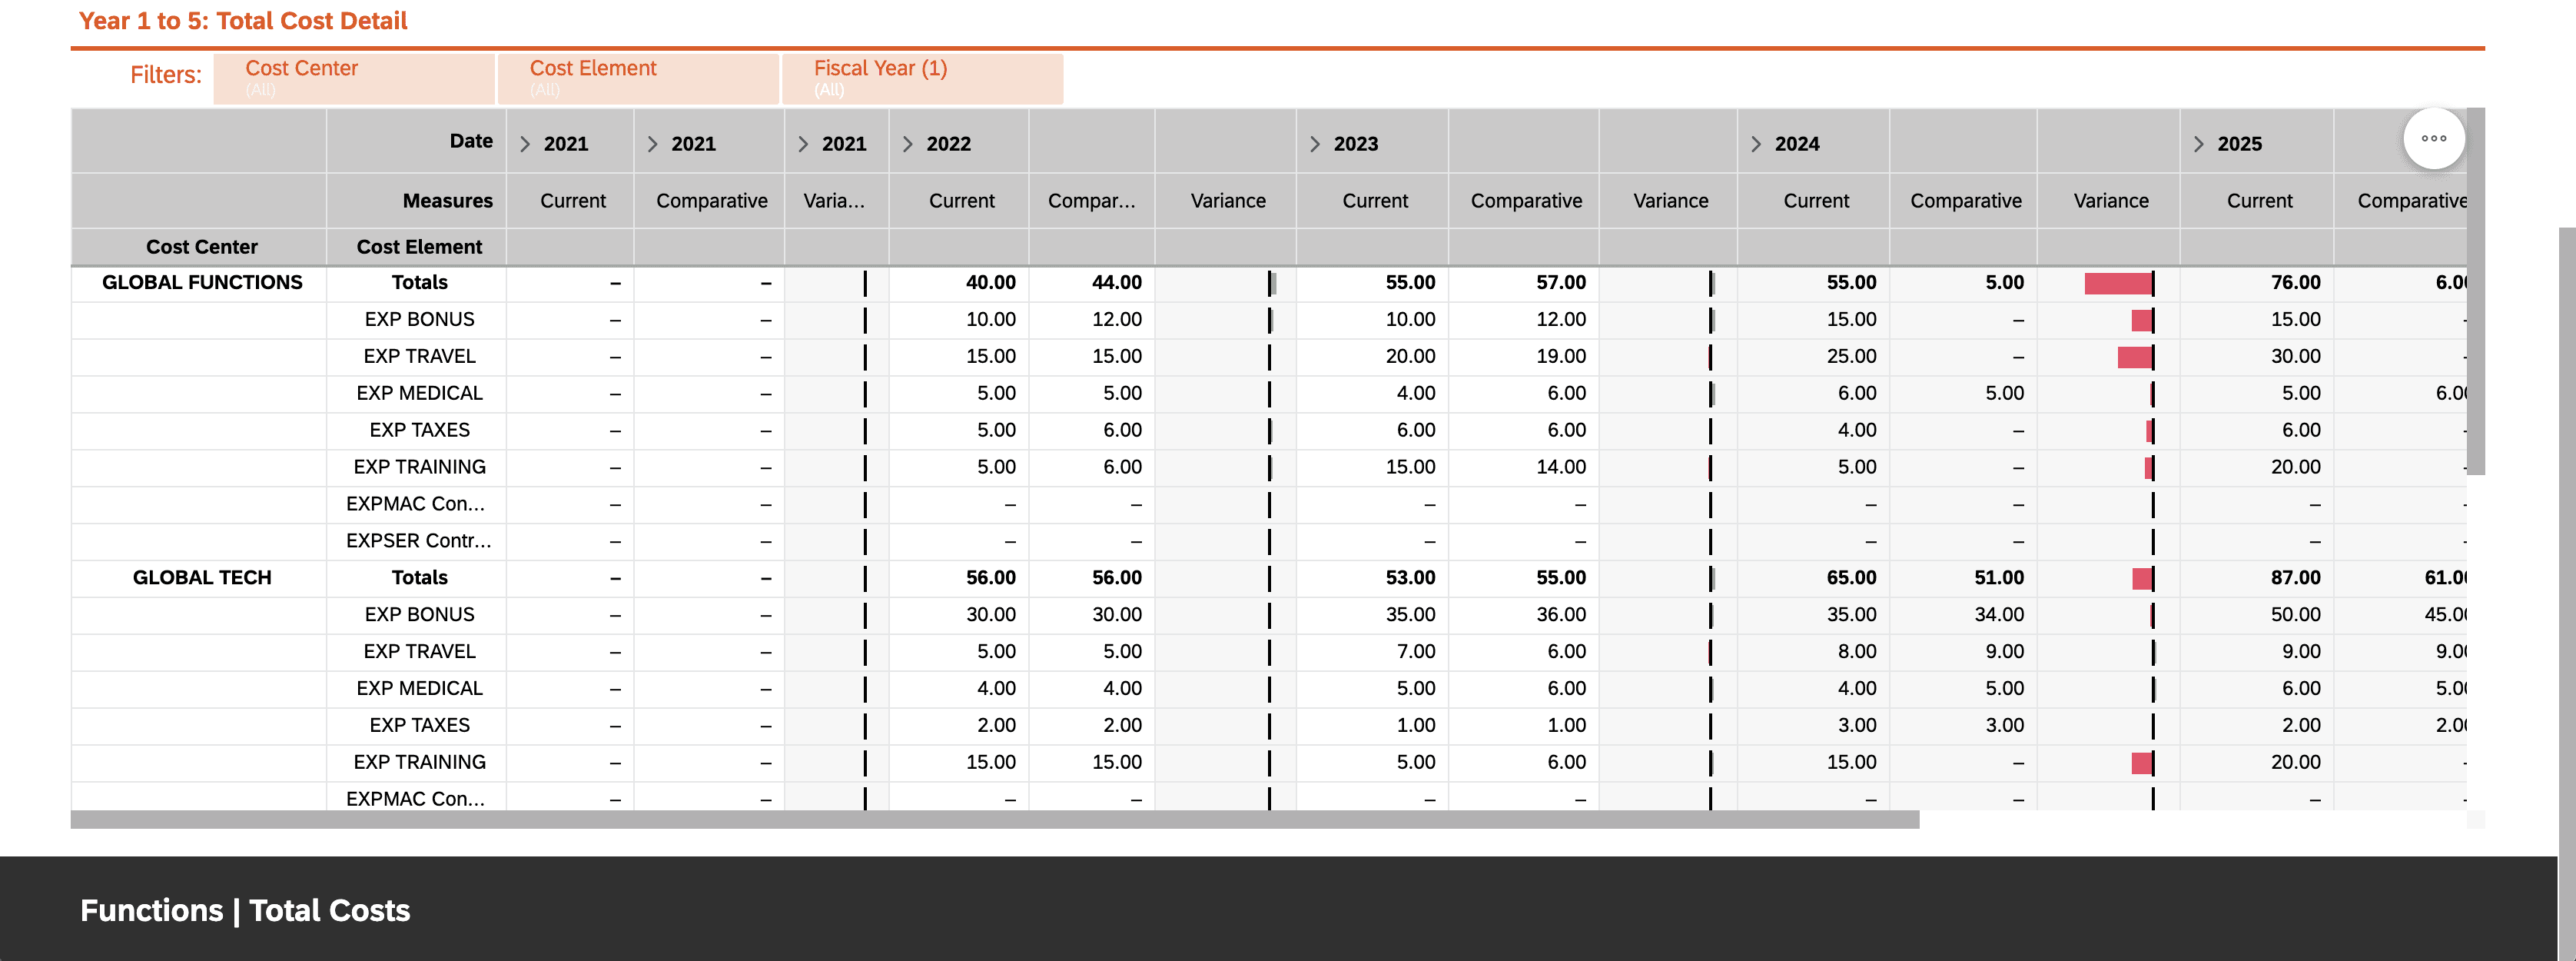Viewport: 2576px width, 961px height.
Task: Open the three-dot more actions menu
Action: click(x=2432, y=139)
